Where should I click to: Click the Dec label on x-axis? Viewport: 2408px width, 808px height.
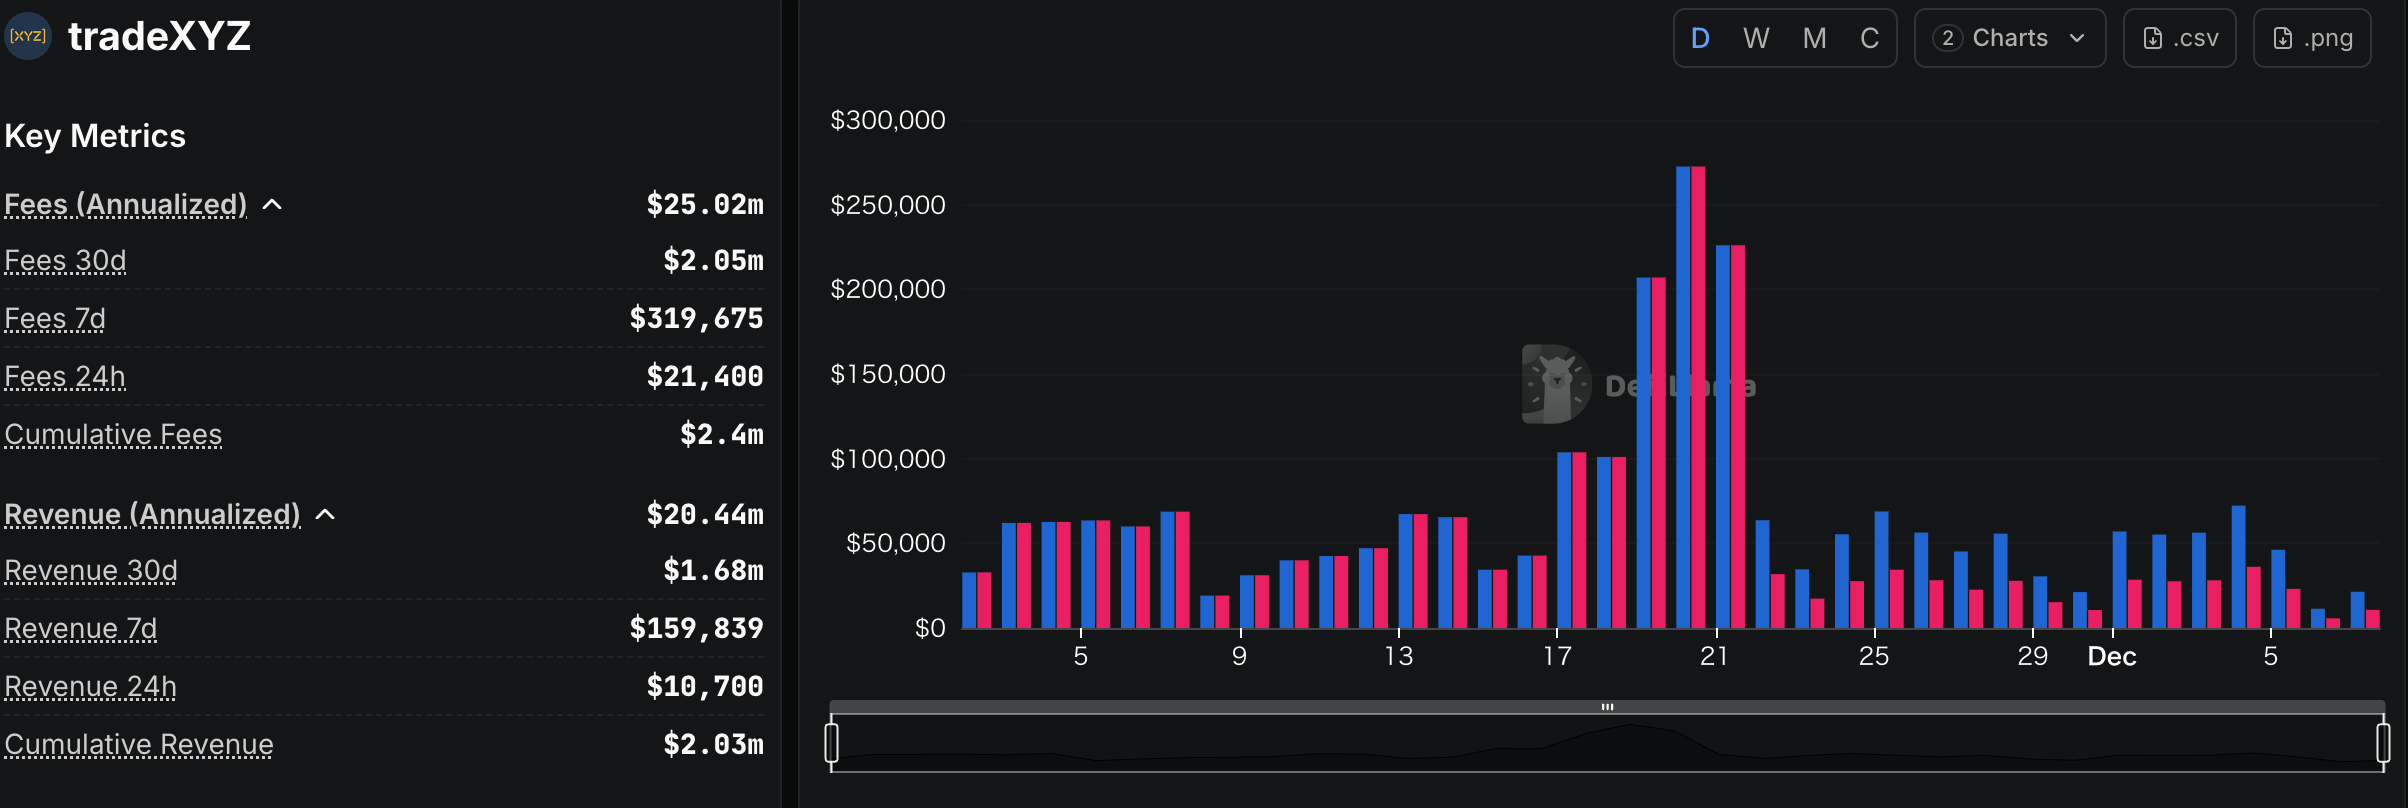[2112, 657]
